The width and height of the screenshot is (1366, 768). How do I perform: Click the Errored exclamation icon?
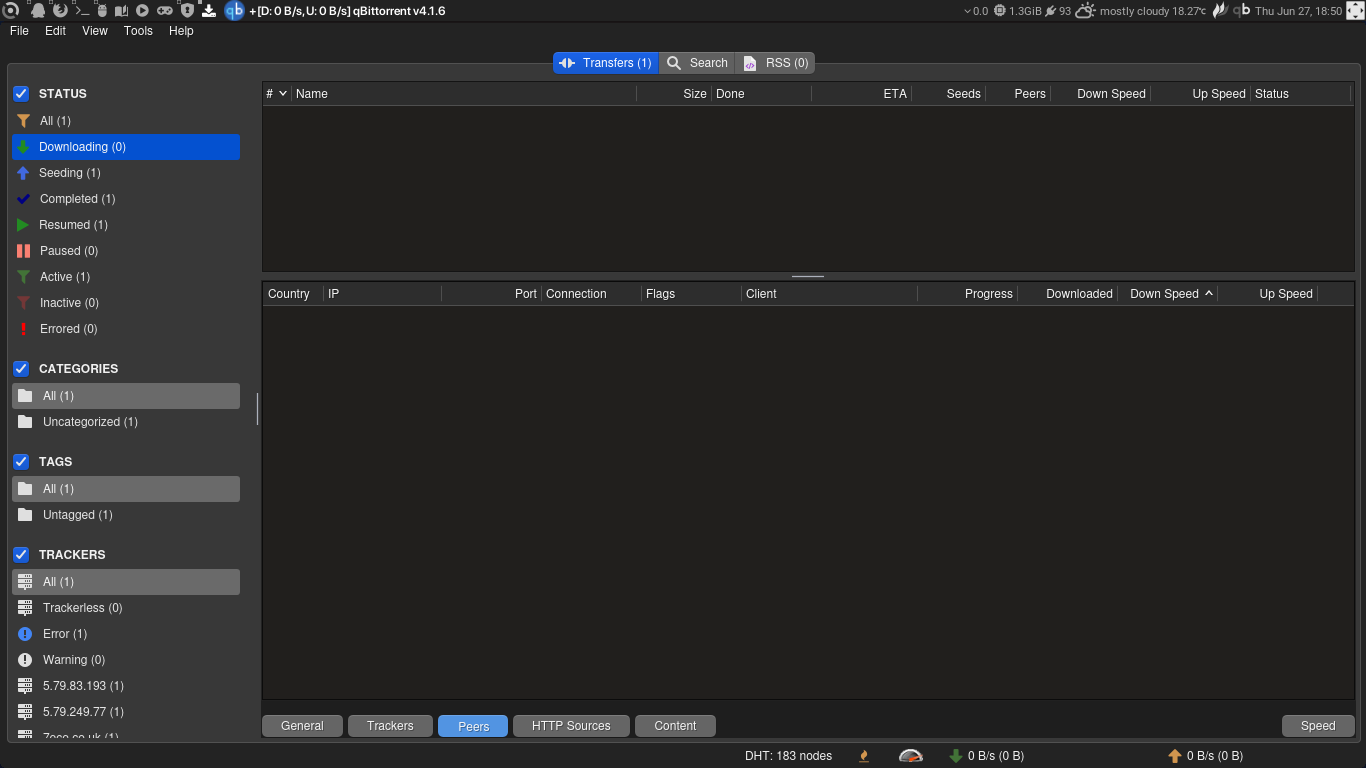(24, 329)
